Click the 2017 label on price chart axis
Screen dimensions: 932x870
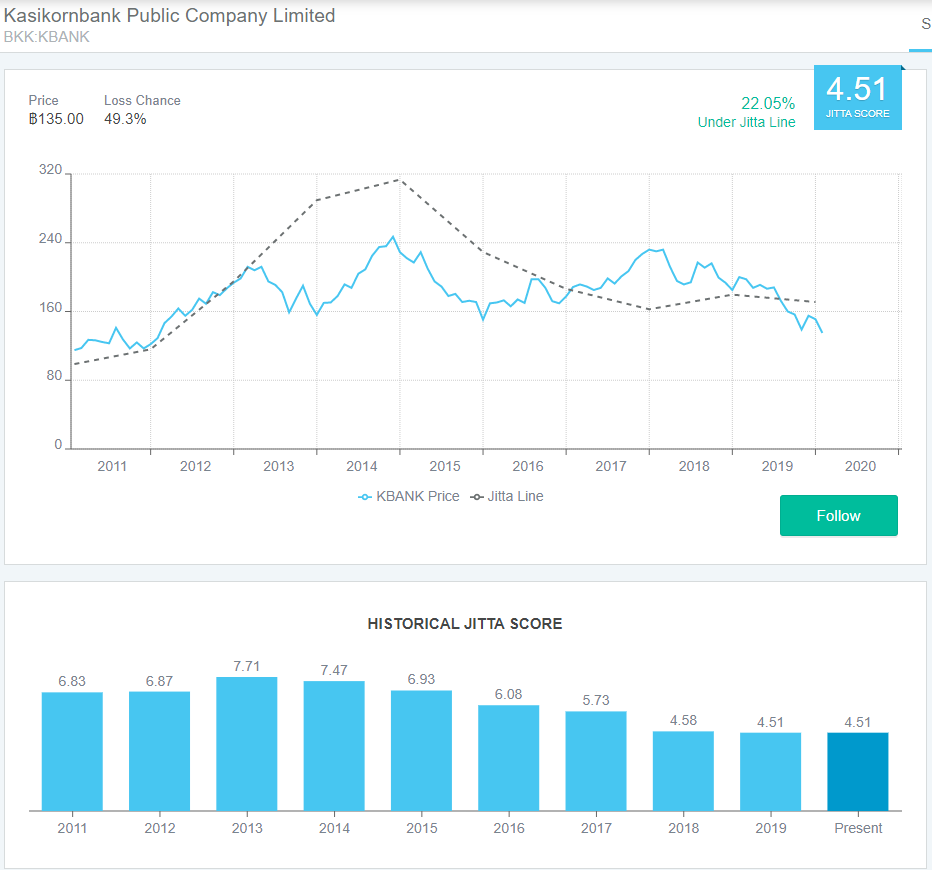tap(611, 466)
